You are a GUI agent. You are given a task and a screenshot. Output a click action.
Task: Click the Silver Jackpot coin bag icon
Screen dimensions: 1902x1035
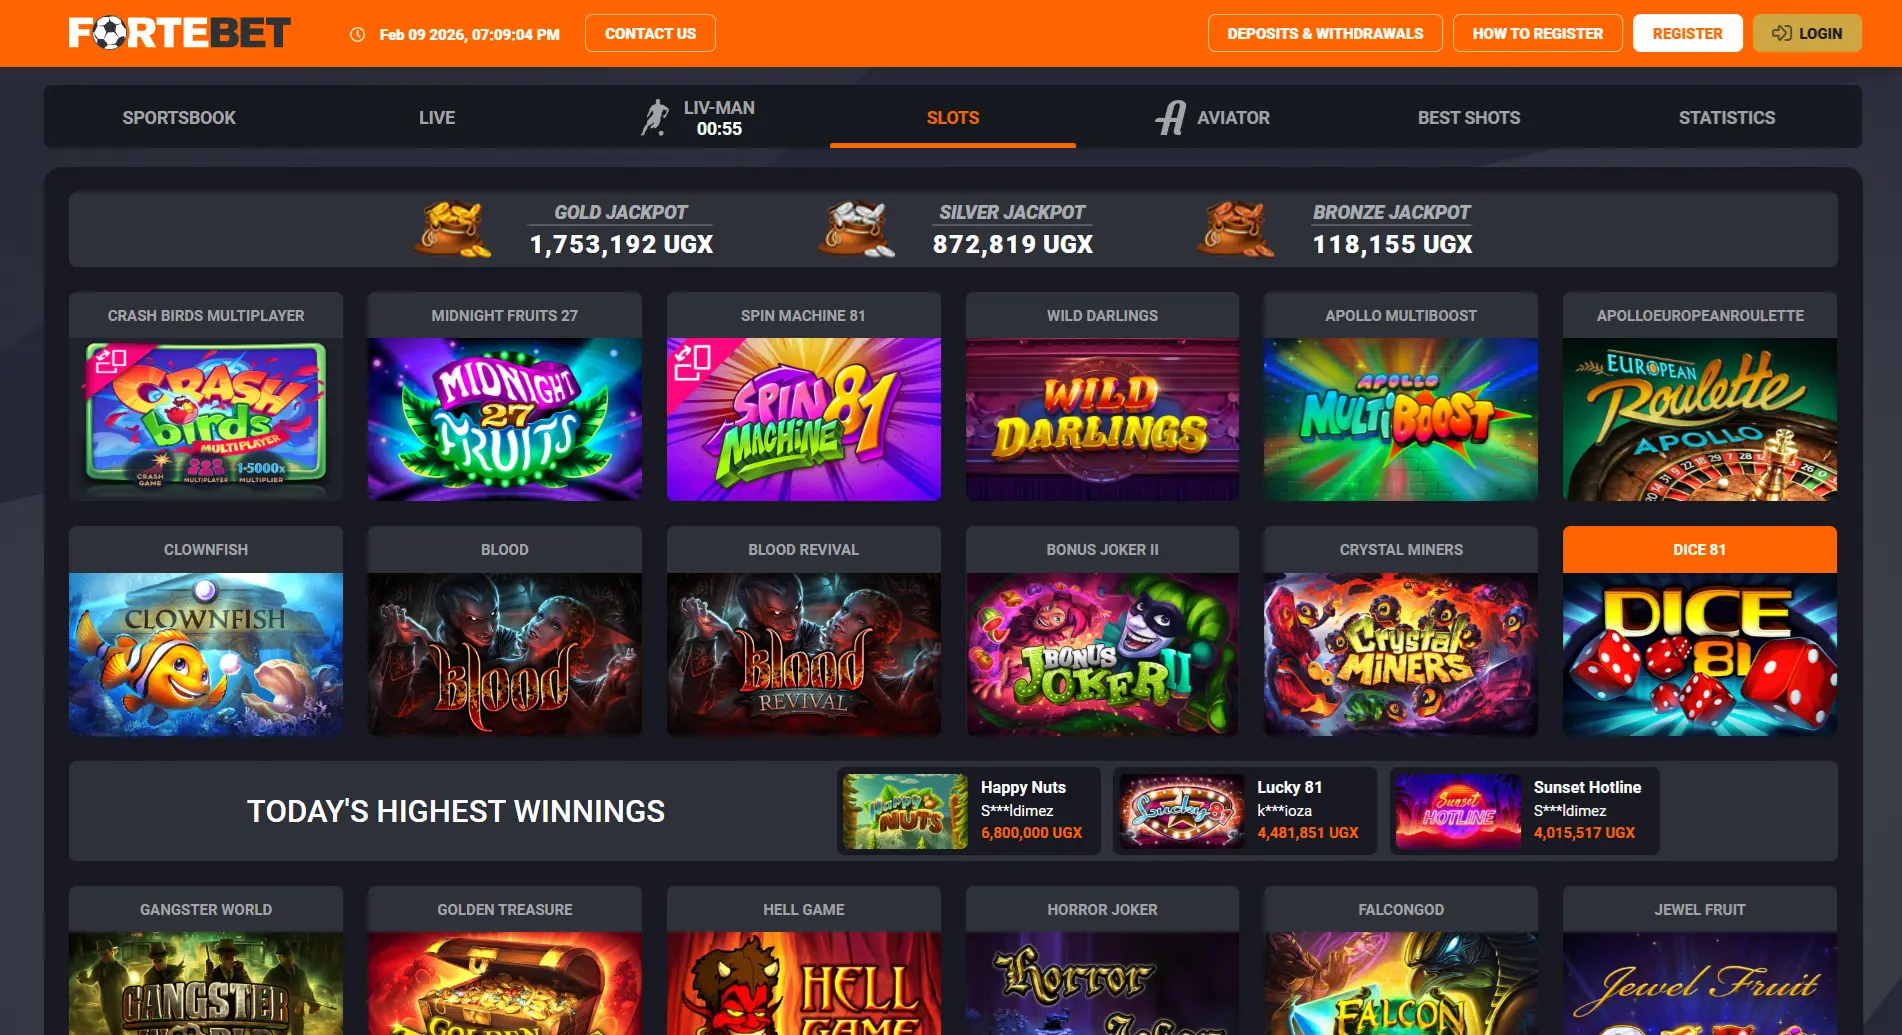(x=856, y=229)
